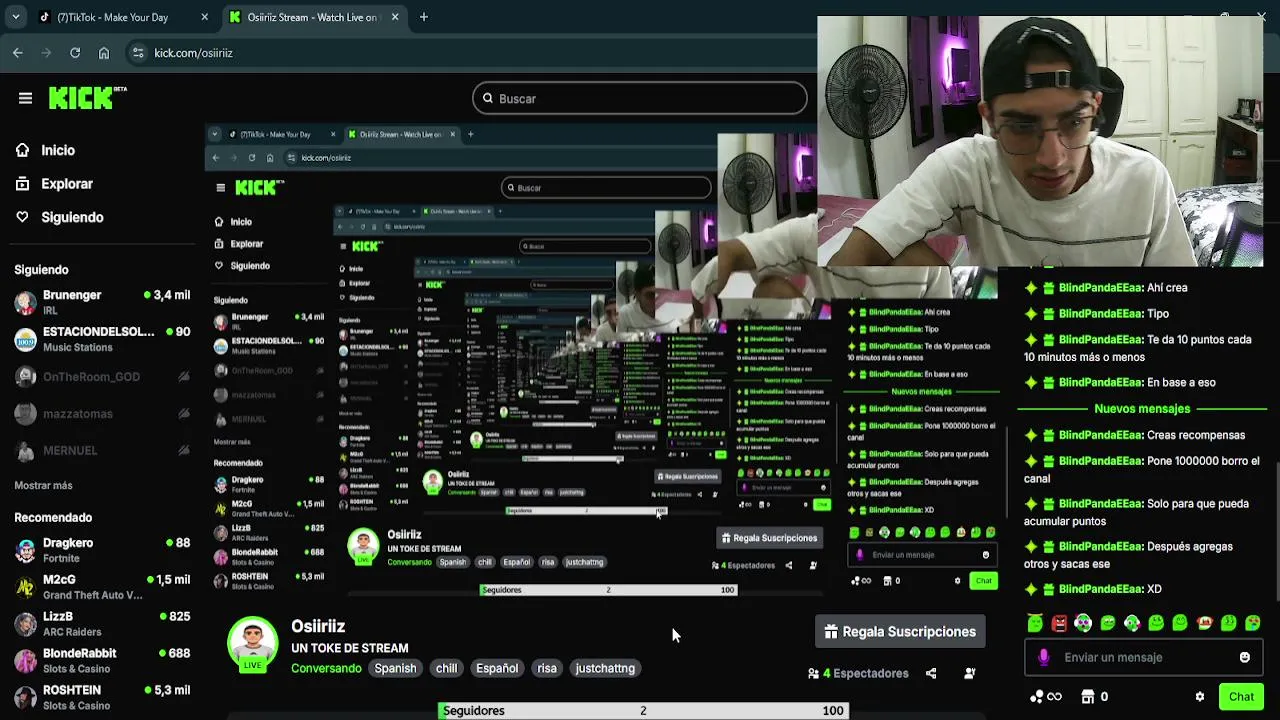Click BlindPandaEEaa in the 'Tipo' message

[1100, 314]
